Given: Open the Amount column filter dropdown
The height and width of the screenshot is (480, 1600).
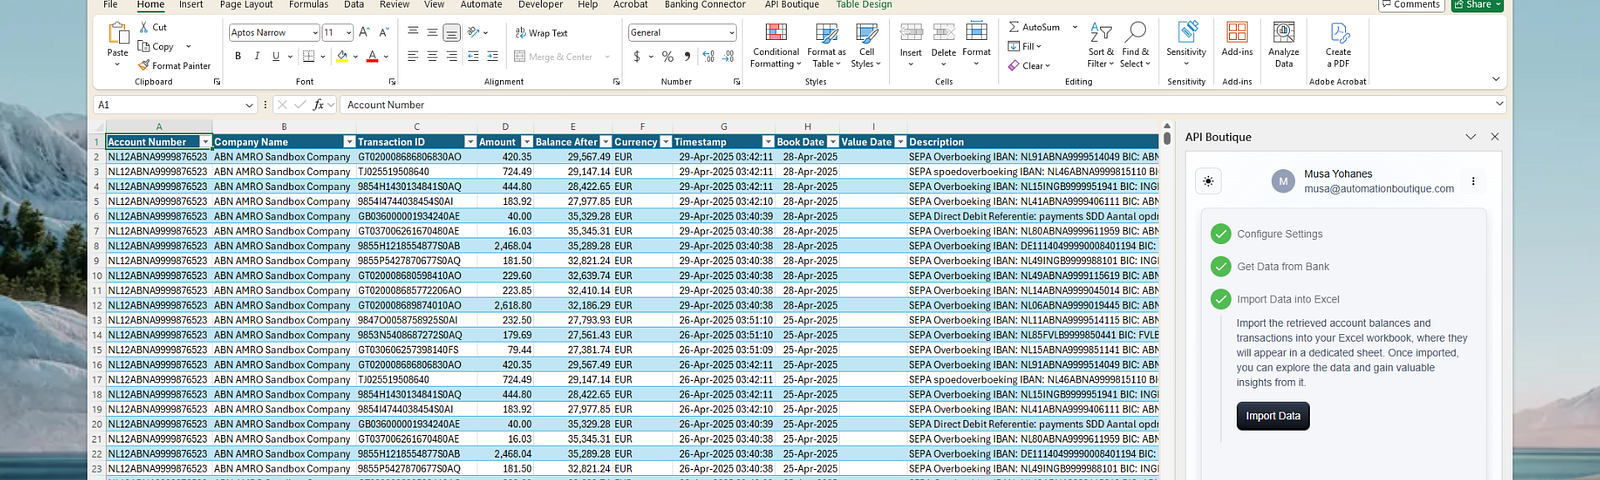Looking at the screenshot, I should point(527,142).
